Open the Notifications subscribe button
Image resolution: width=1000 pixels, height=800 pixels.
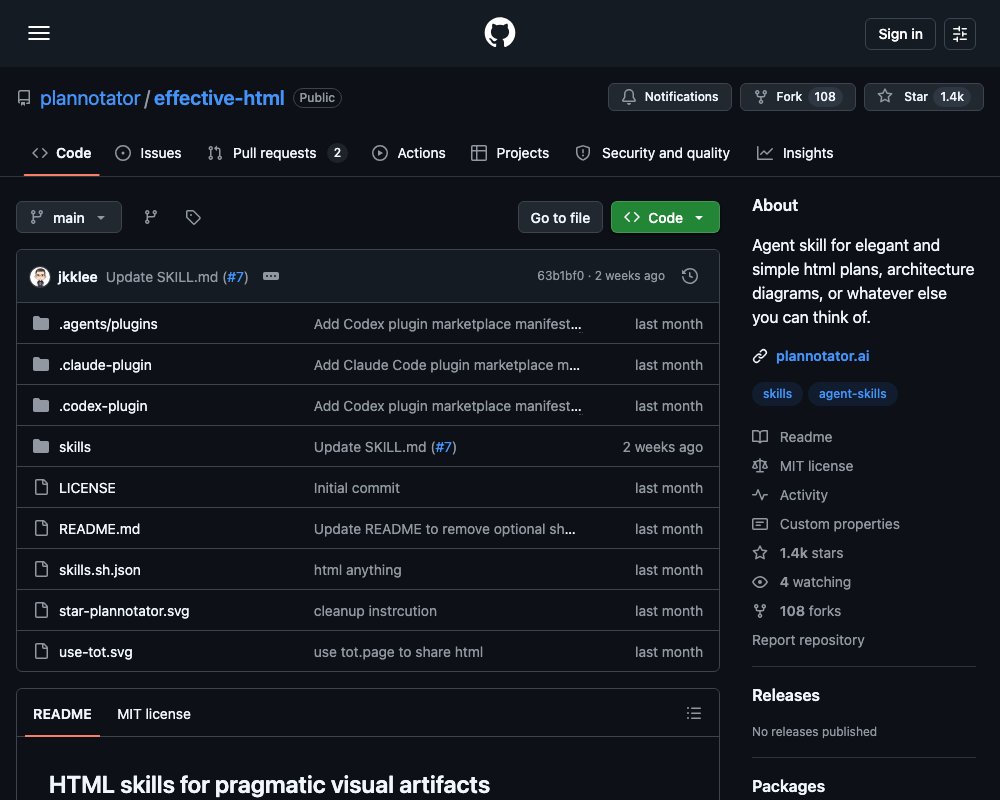(x=669, y=97)
